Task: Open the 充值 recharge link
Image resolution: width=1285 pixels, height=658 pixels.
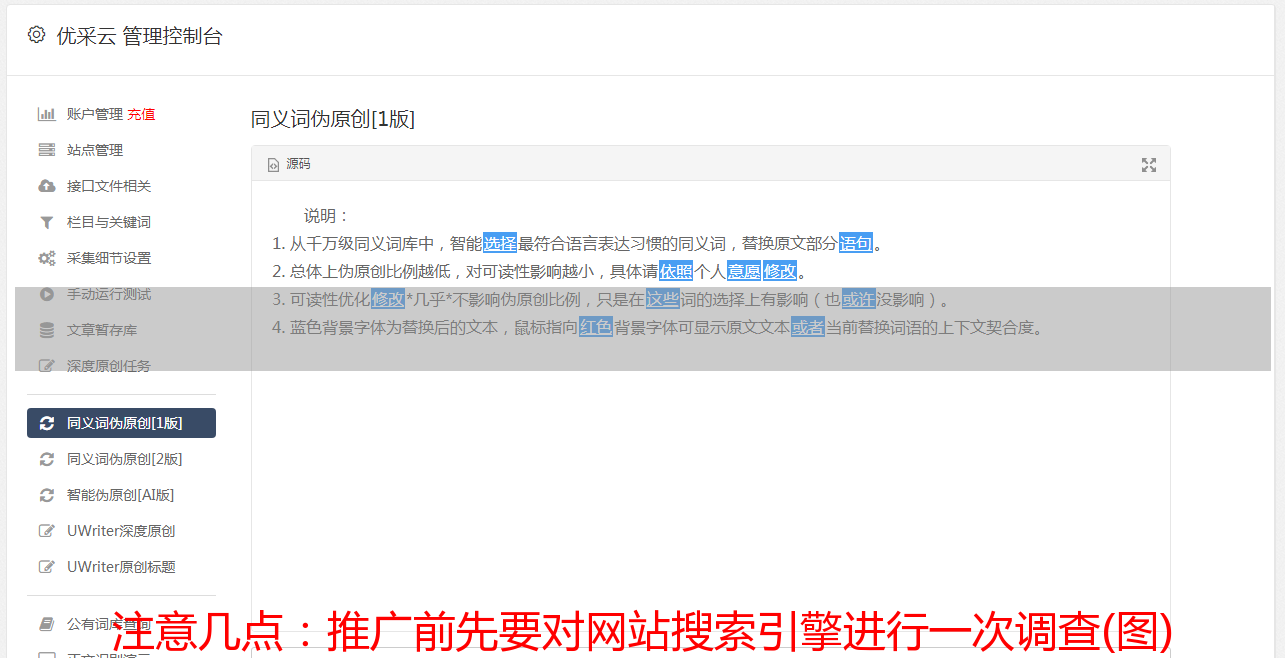Action: [141, 114]
